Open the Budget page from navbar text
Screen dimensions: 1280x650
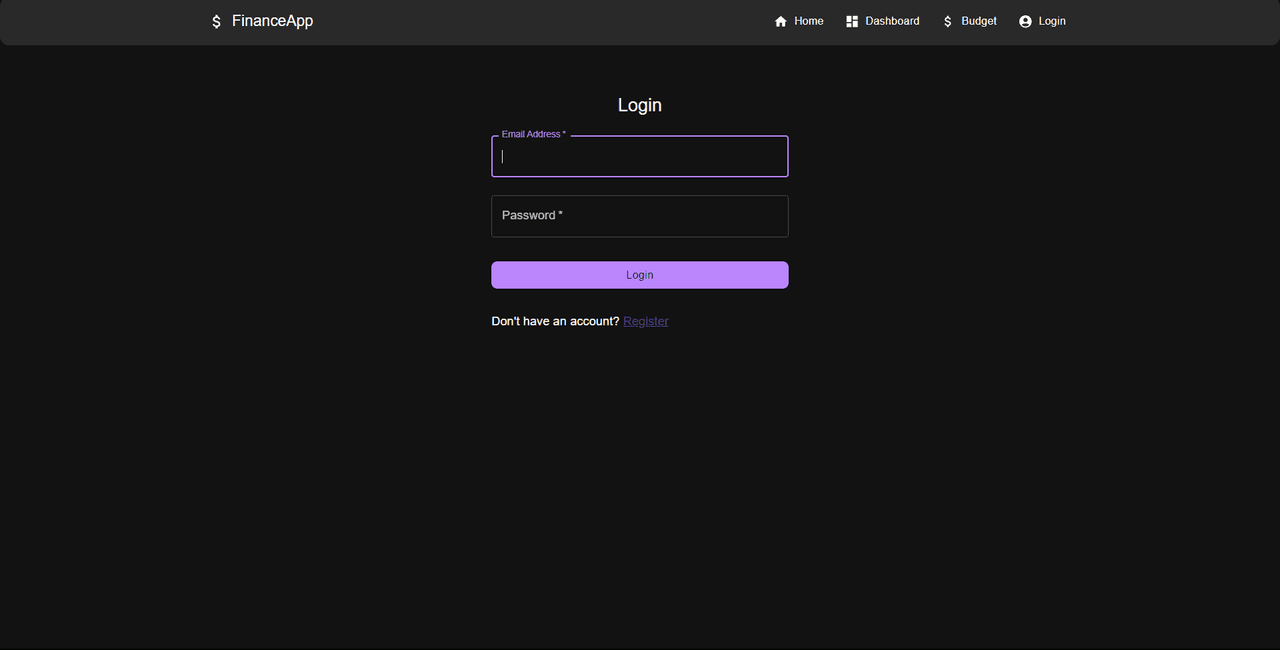[979, 21]
